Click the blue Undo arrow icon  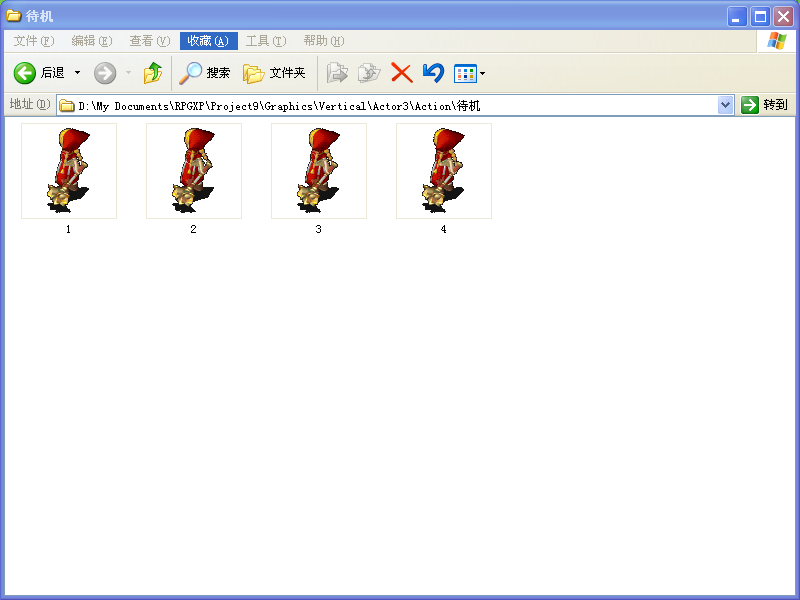pyautogui.click(x=433, y=73)
